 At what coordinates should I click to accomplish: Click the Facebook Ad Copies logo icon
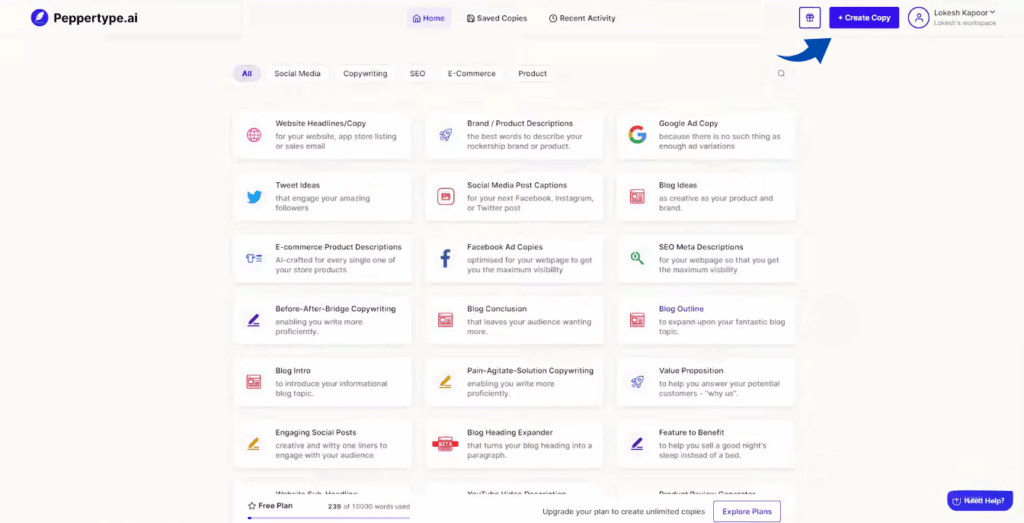pyautogui.click(x=446, y=259)
